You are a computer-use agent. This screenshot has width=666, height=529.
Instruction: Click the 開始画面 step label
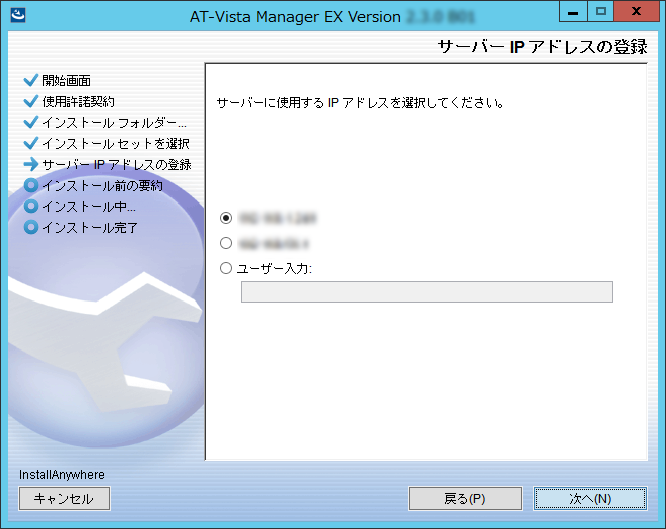67,80
